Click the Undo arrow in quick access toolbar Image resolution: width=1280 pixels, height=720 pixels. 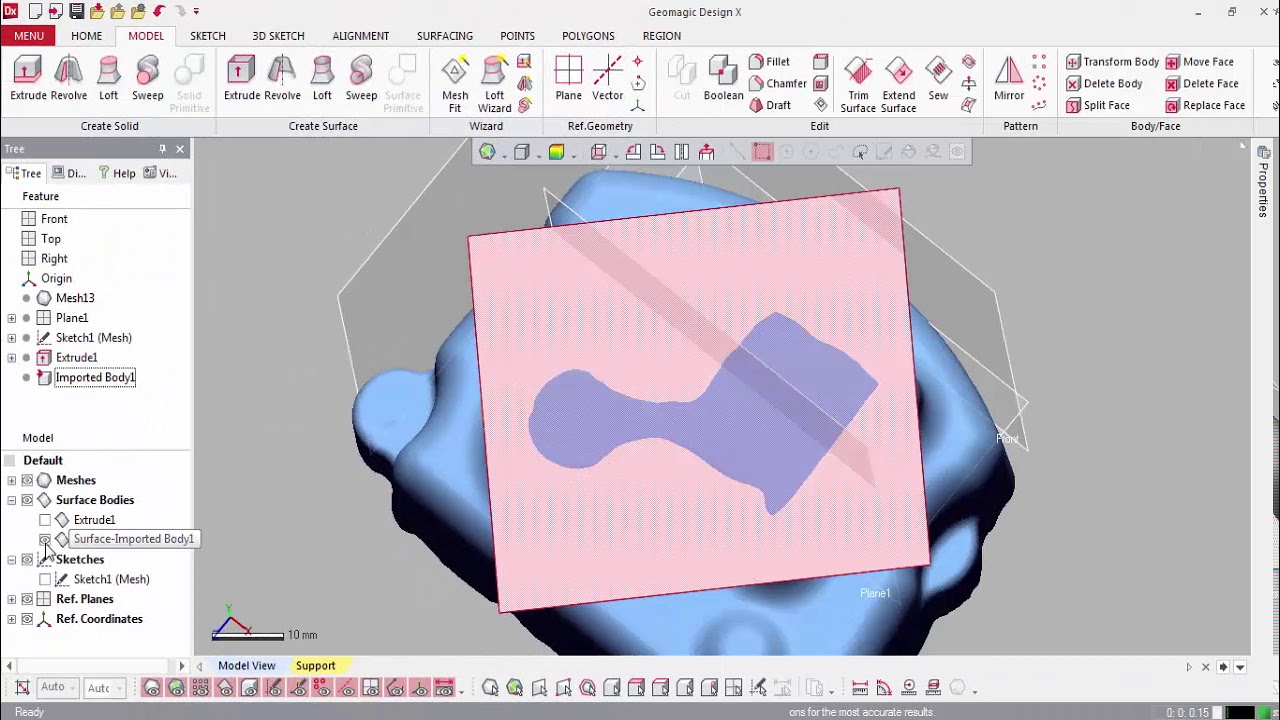pyautogui.click(x=159, y=12)
